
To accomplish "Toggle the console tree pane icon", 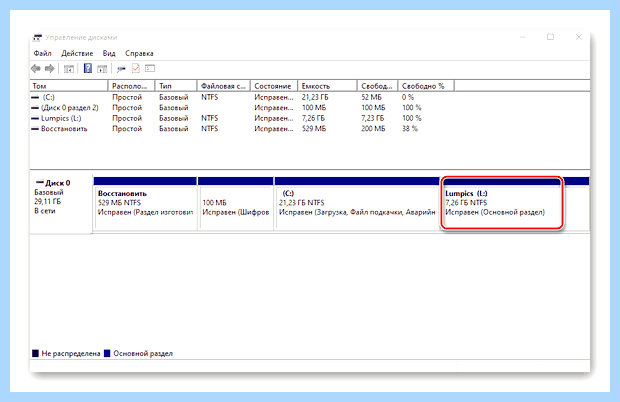I will point(69,69).
